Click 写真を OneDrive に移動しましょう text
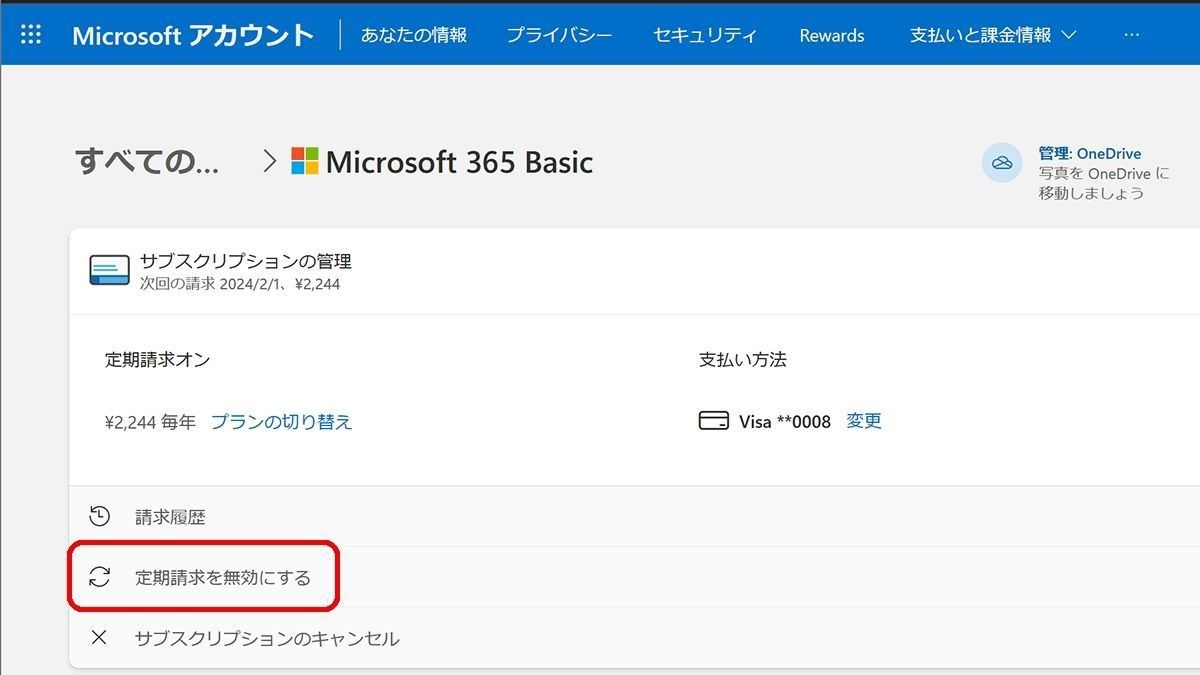The height and width of the screenshot is (675, 1200). 1104,183
